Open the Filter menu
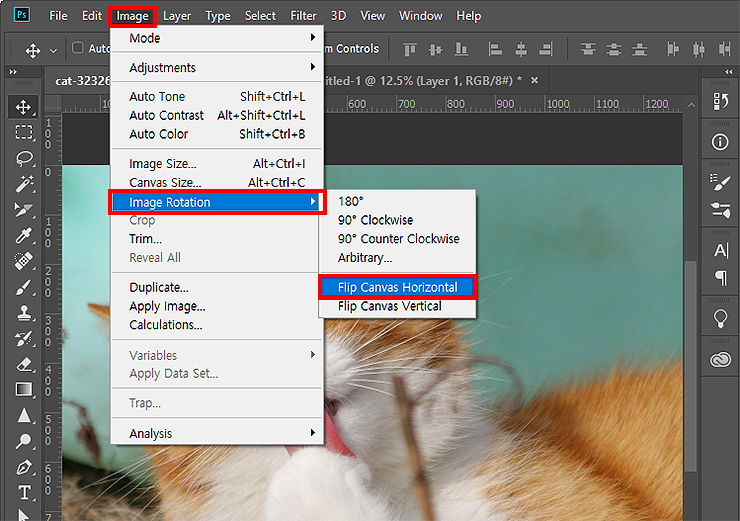The width and height of the screenshot is (740, 521). [303, 16]
